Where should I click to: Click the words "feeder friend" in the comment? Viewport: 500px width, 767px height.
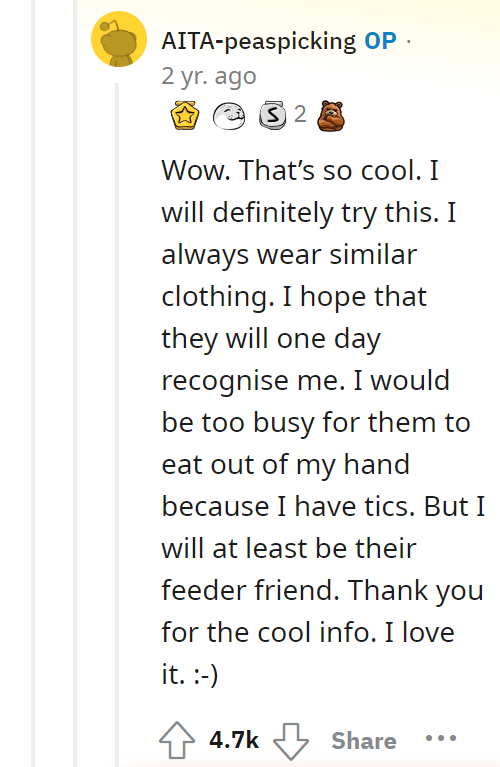(x=250, y=590)
